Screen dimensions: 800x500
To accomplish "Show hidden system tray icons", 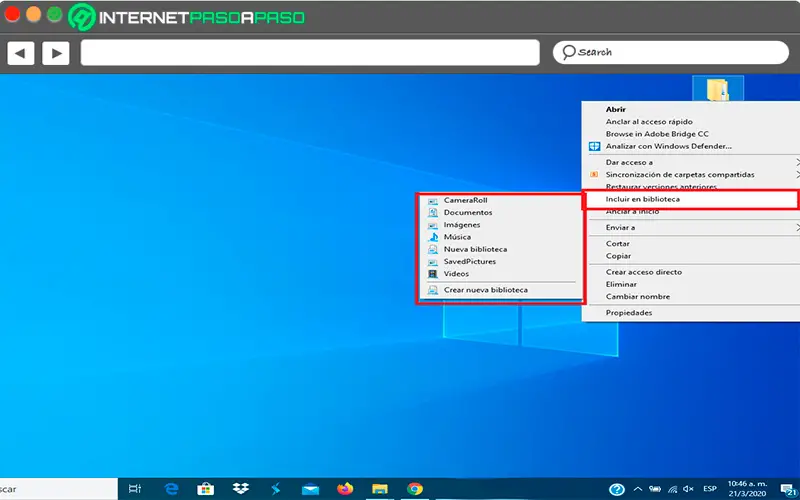I will (638, 489).
